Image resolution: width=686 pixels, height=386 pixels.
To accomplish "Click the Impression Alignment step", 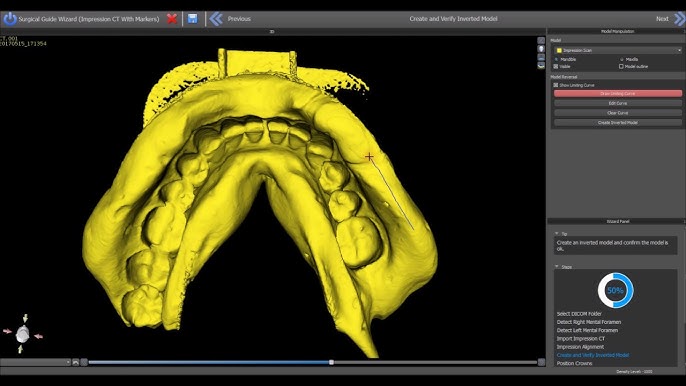I will 580,347.
